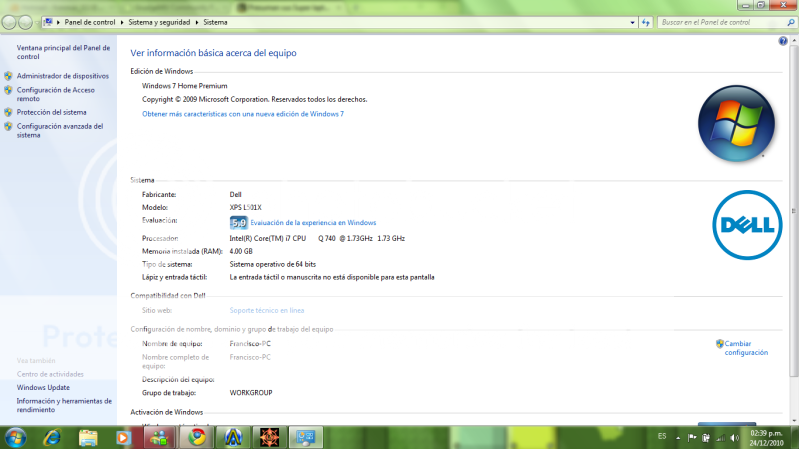This screenshot has width=799, height=449.
Task: Click the Dell logo image
Action: coord(747,225)
